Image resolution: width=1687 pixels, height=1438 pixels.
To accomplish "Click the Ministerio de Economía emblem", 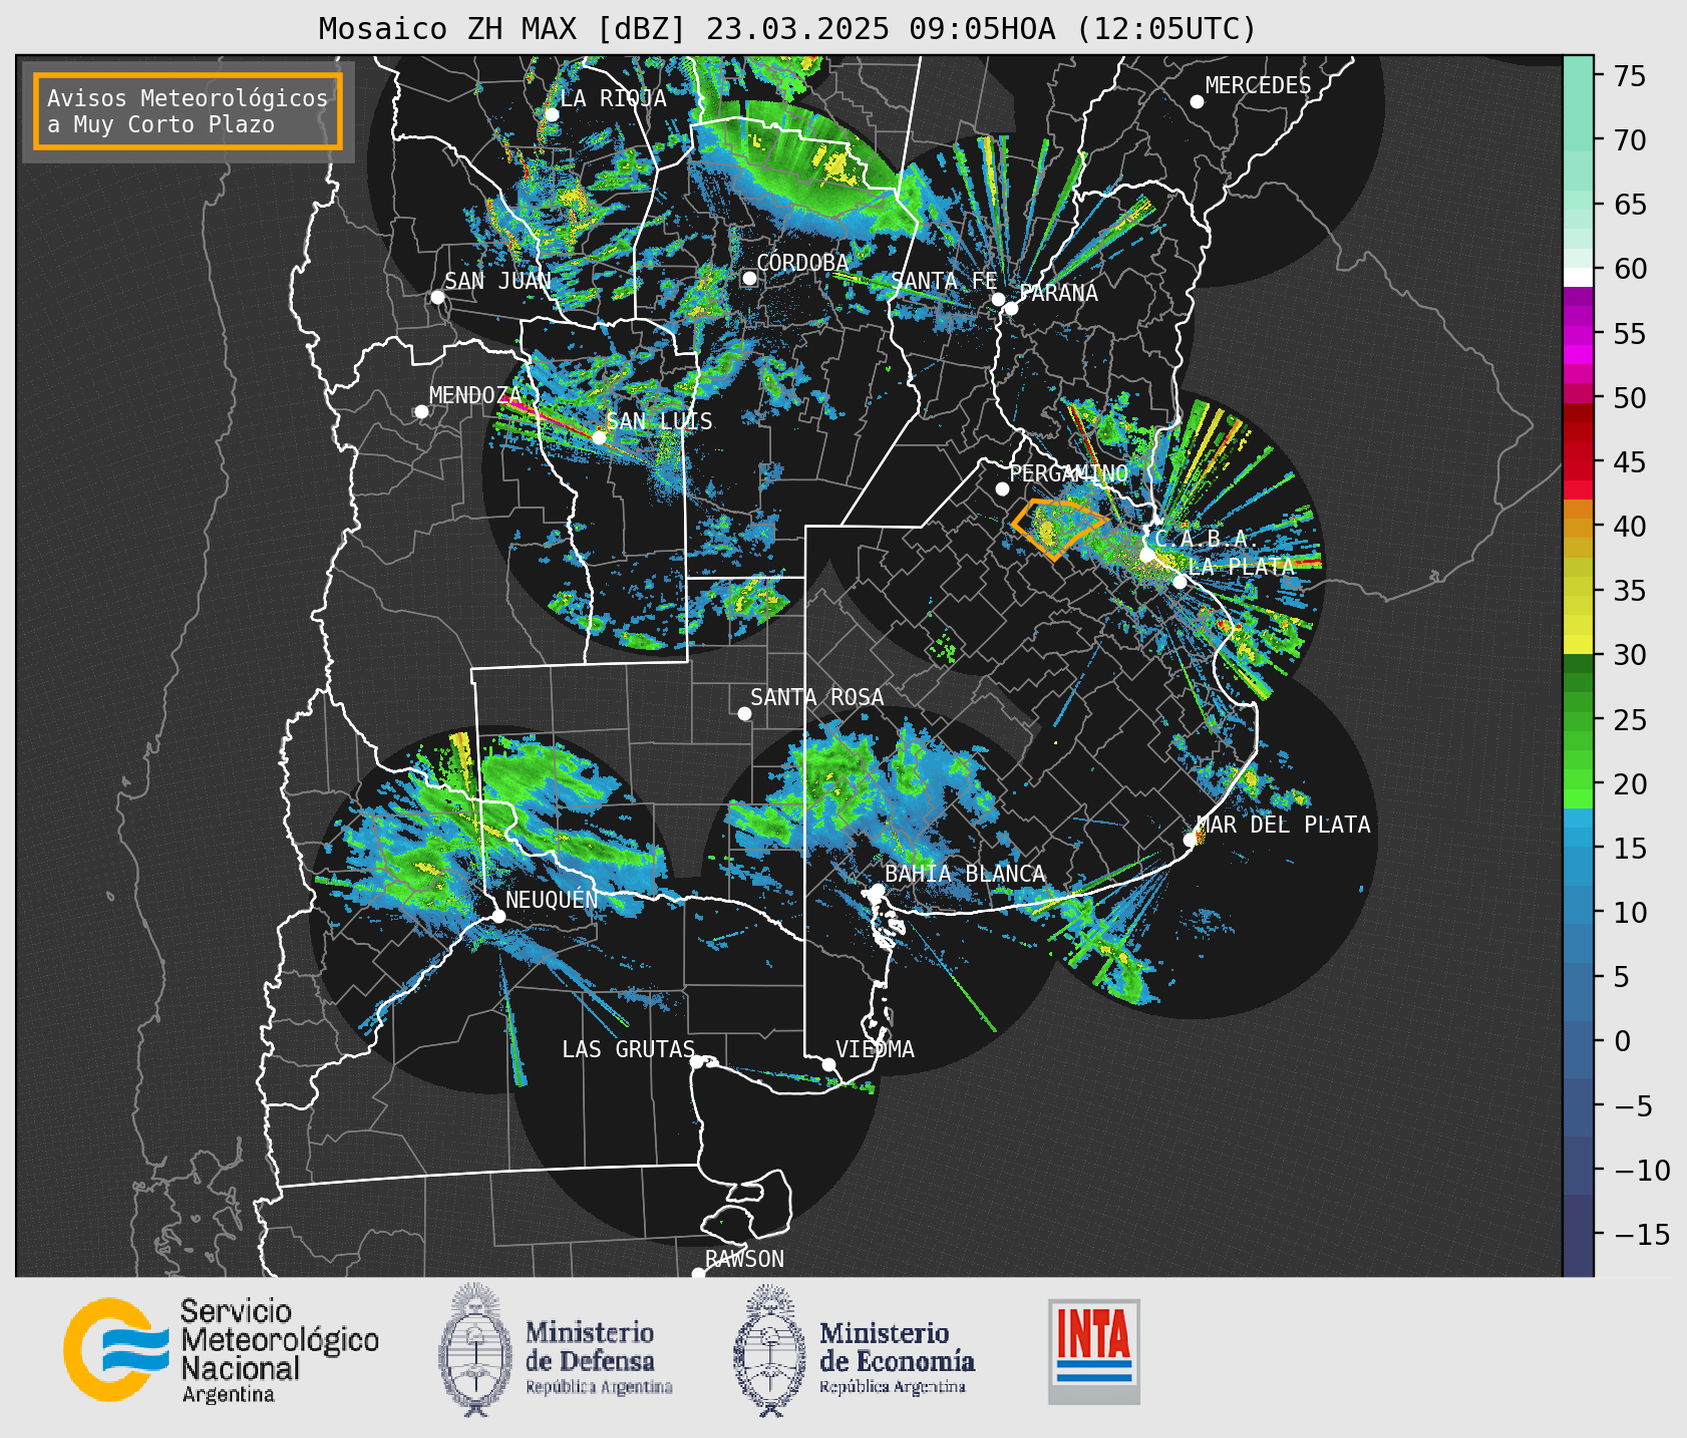I will [769, 1350].
